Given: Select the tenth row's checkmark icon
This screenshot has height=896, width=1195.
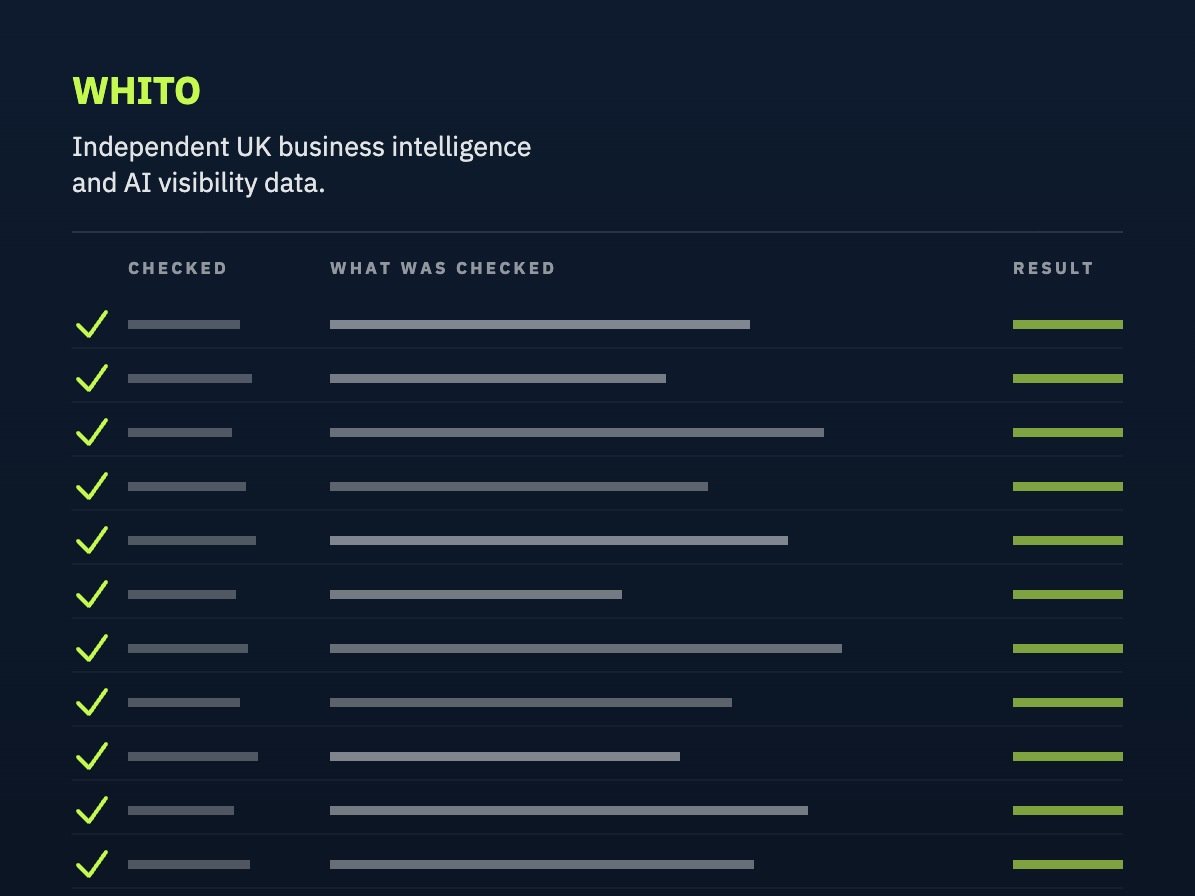Looking at the screenshot, I should click(92, 810).
